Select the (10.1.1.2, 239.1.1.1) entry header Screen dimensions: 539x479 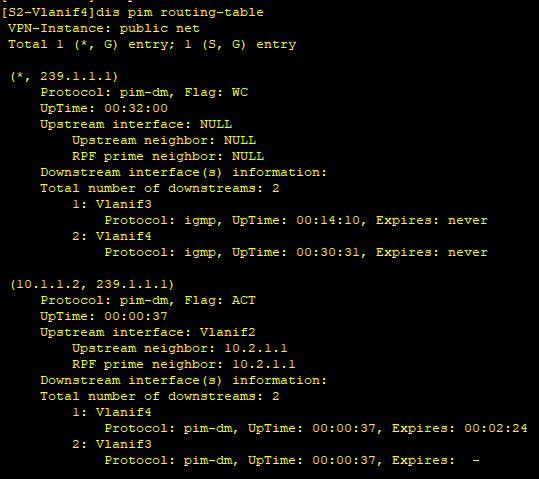(x=92, y=284)
